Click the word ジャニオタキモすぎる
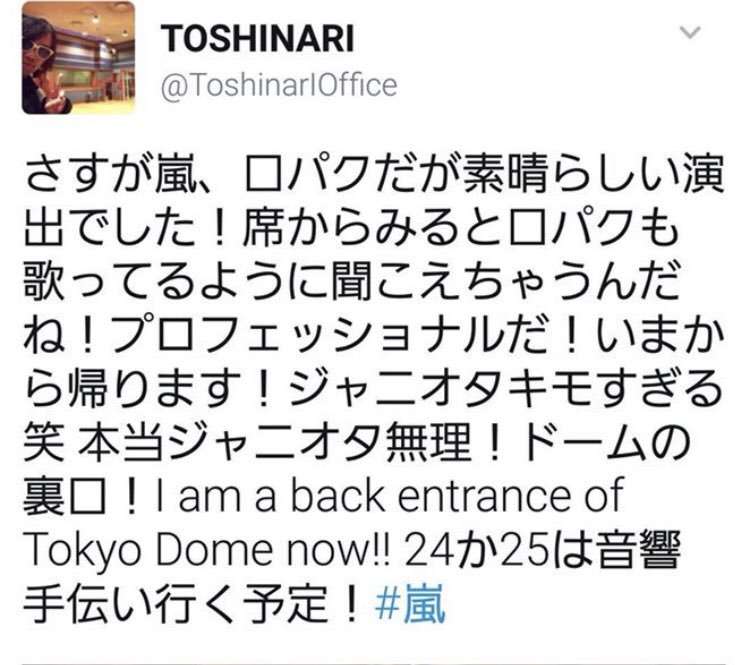The image size is (750, 665). pos(507,388)
